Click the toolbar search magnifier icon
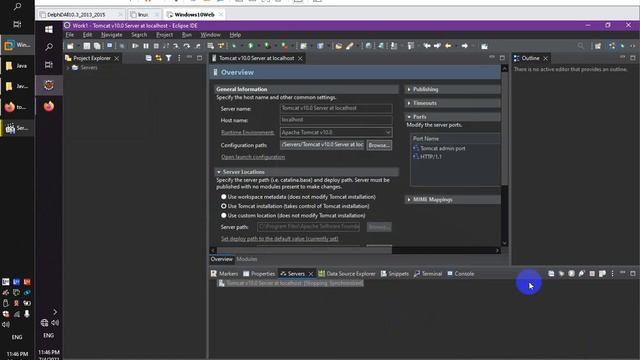Viewport: 640px width, 360px height. click(581, 46)
